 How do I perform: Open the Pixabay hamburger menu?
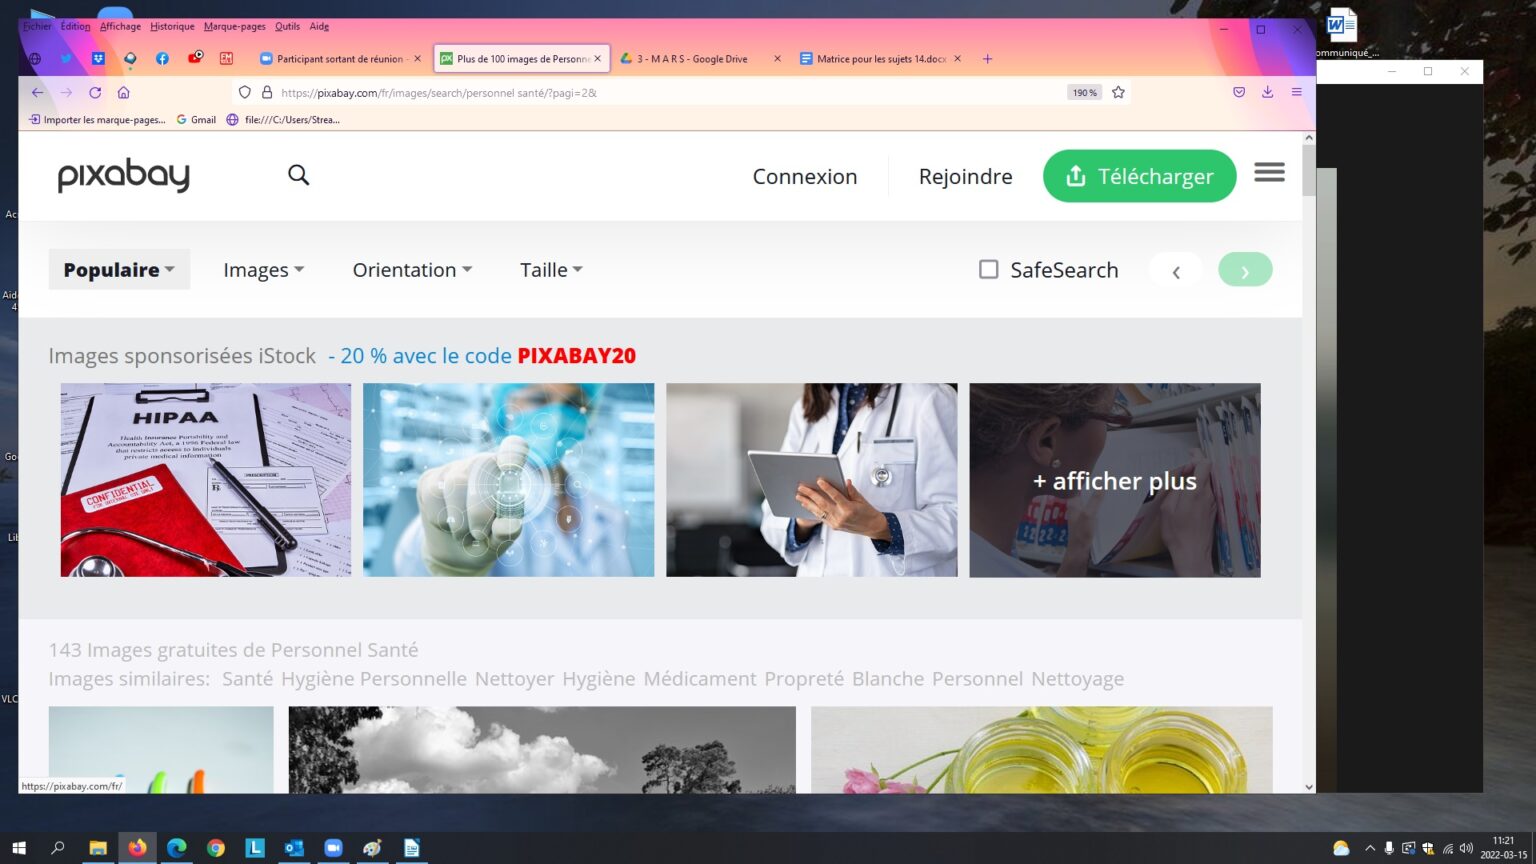pos(1269,173)
